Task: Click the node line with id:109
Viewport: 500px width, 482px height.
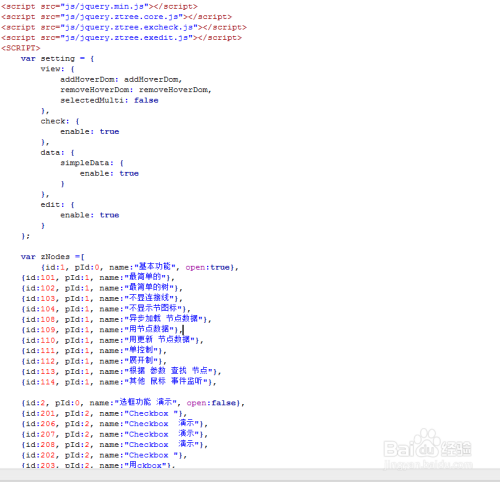Action: coord(102,329)
